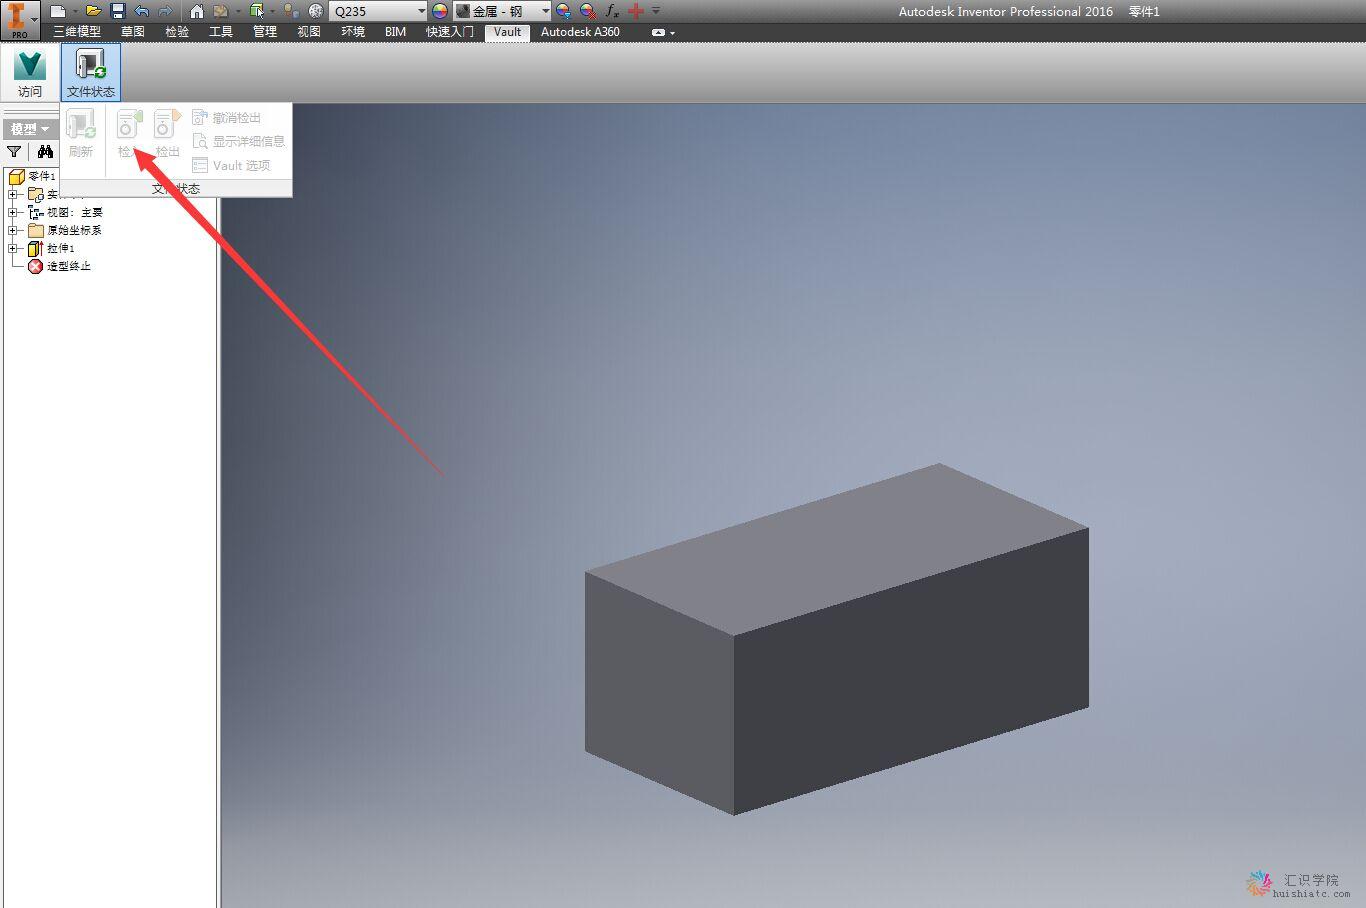
Task: Click the Vault 访问 icon
Action: coord(30,72)
